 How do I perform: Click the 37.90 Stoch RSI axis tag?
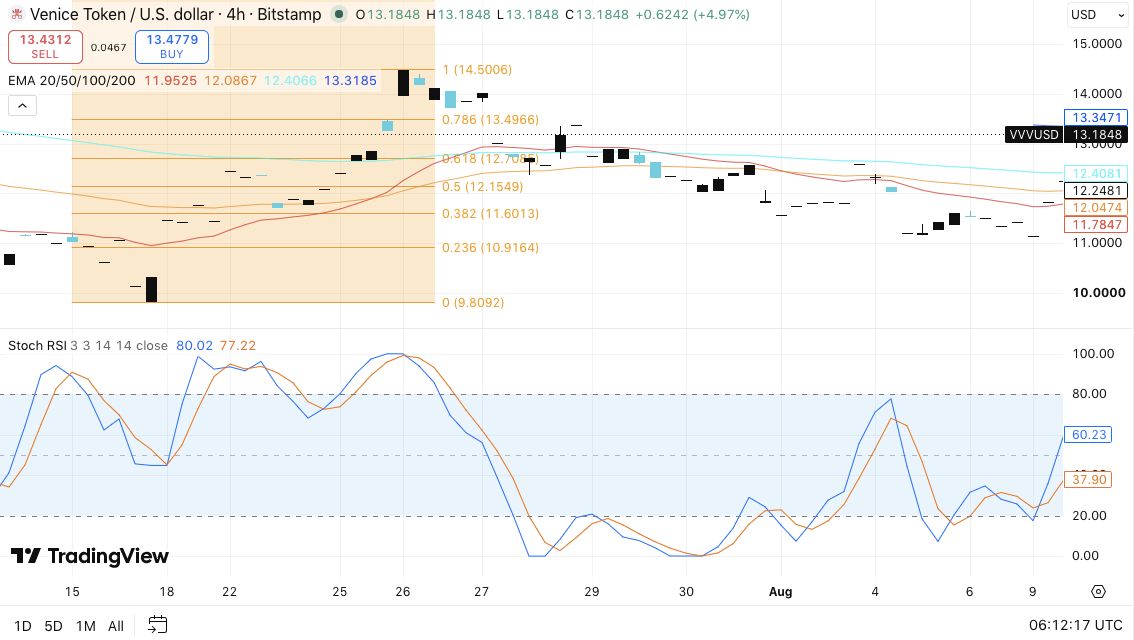click(1088, 479)
